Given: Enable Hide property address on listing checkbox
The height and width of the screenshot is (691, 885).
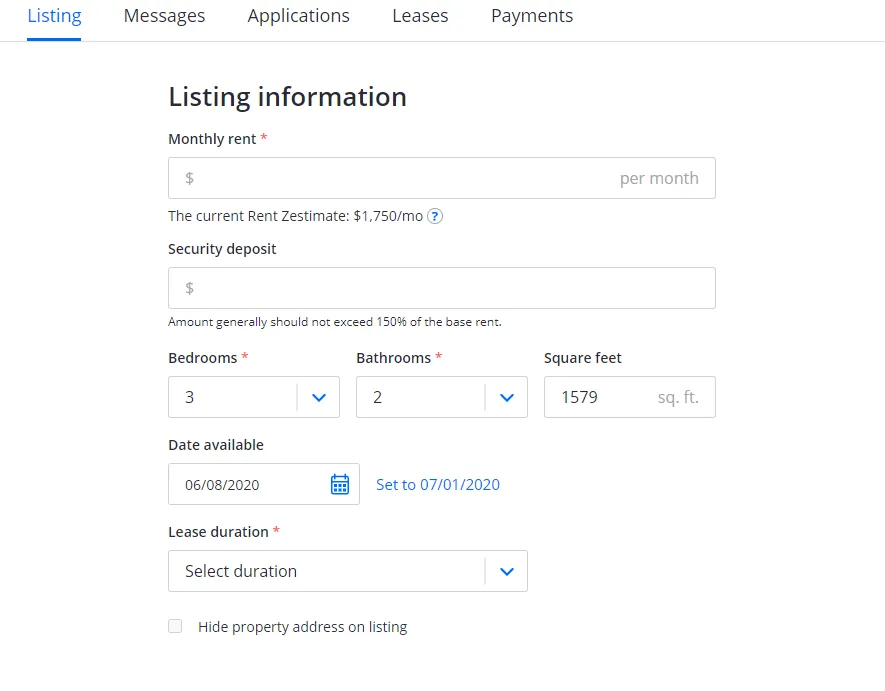Looking at the screenshot, I should pos(176,627).
